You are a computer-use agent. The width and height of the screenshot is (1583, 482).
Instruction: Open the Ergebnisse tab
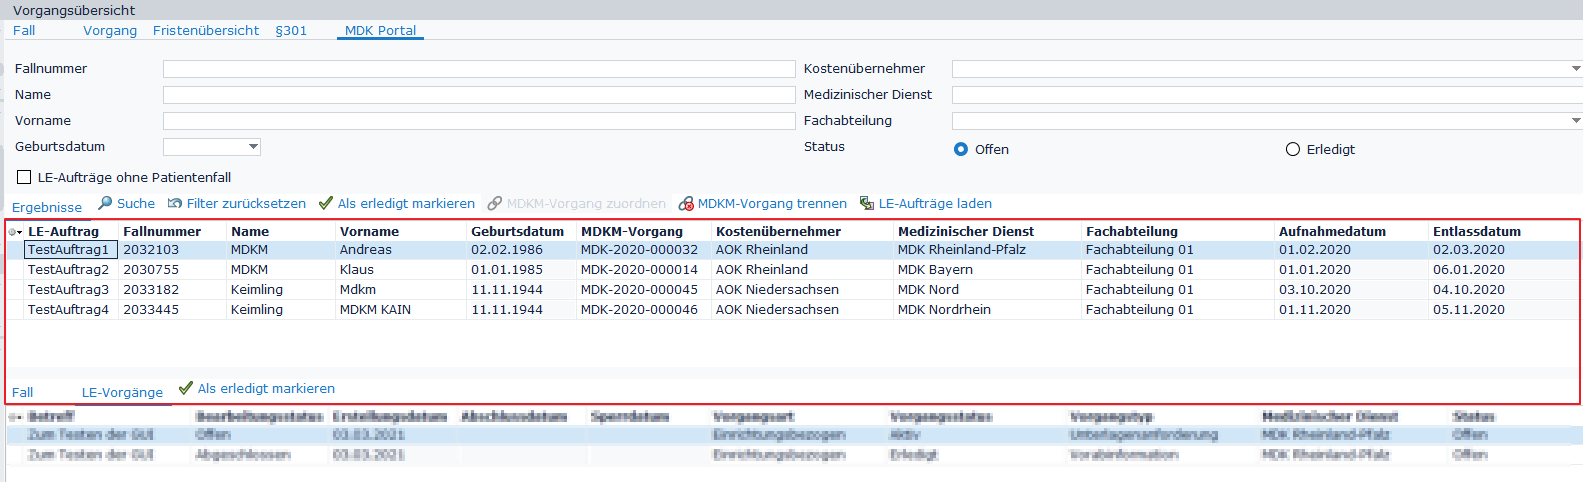[x=47, y=207]
